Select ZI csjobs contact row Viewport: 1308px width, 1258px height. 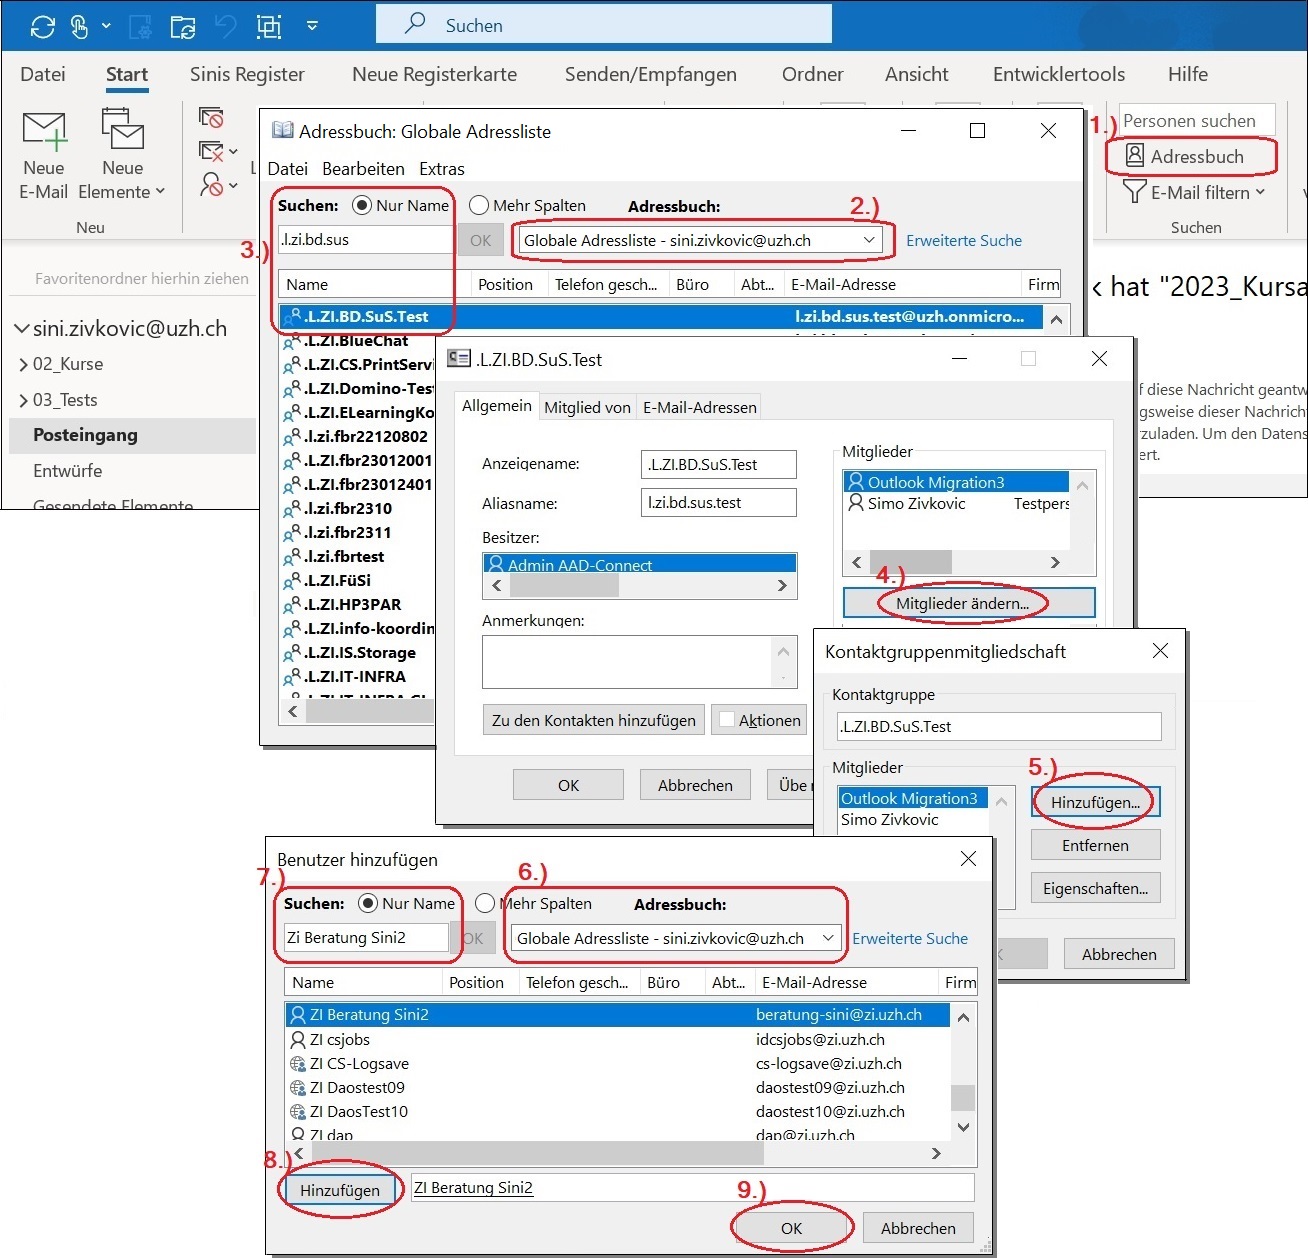click(617, 1040)
